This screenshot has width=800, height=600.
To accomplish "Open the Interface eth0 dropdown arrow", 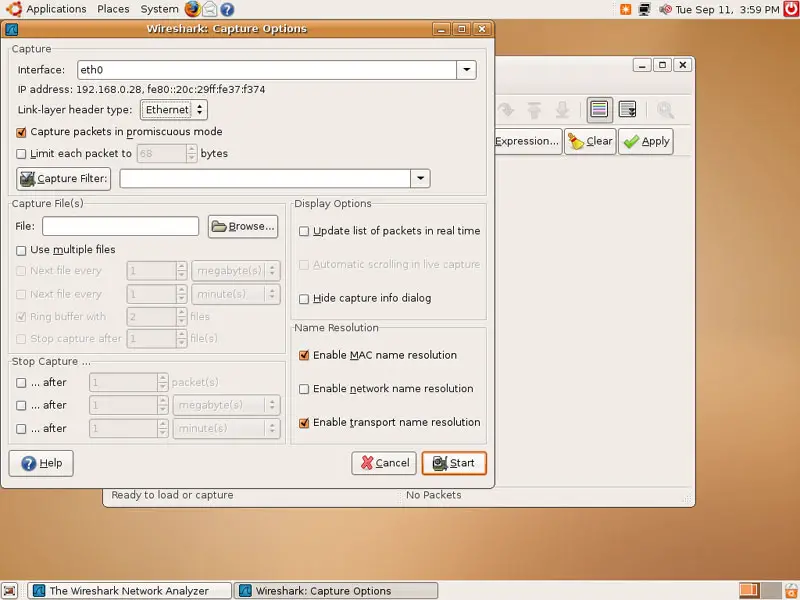I will (466, 70).
